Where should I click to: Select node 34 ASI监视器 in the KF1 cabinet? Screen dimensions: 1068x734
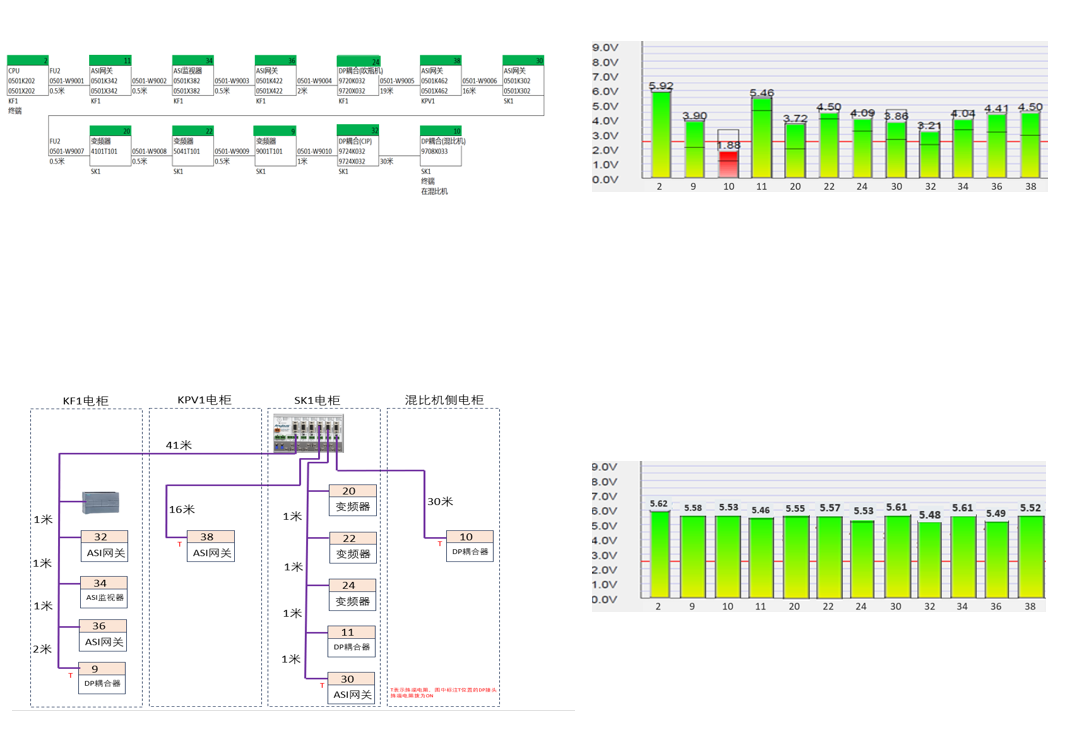[x=104, y=590]
